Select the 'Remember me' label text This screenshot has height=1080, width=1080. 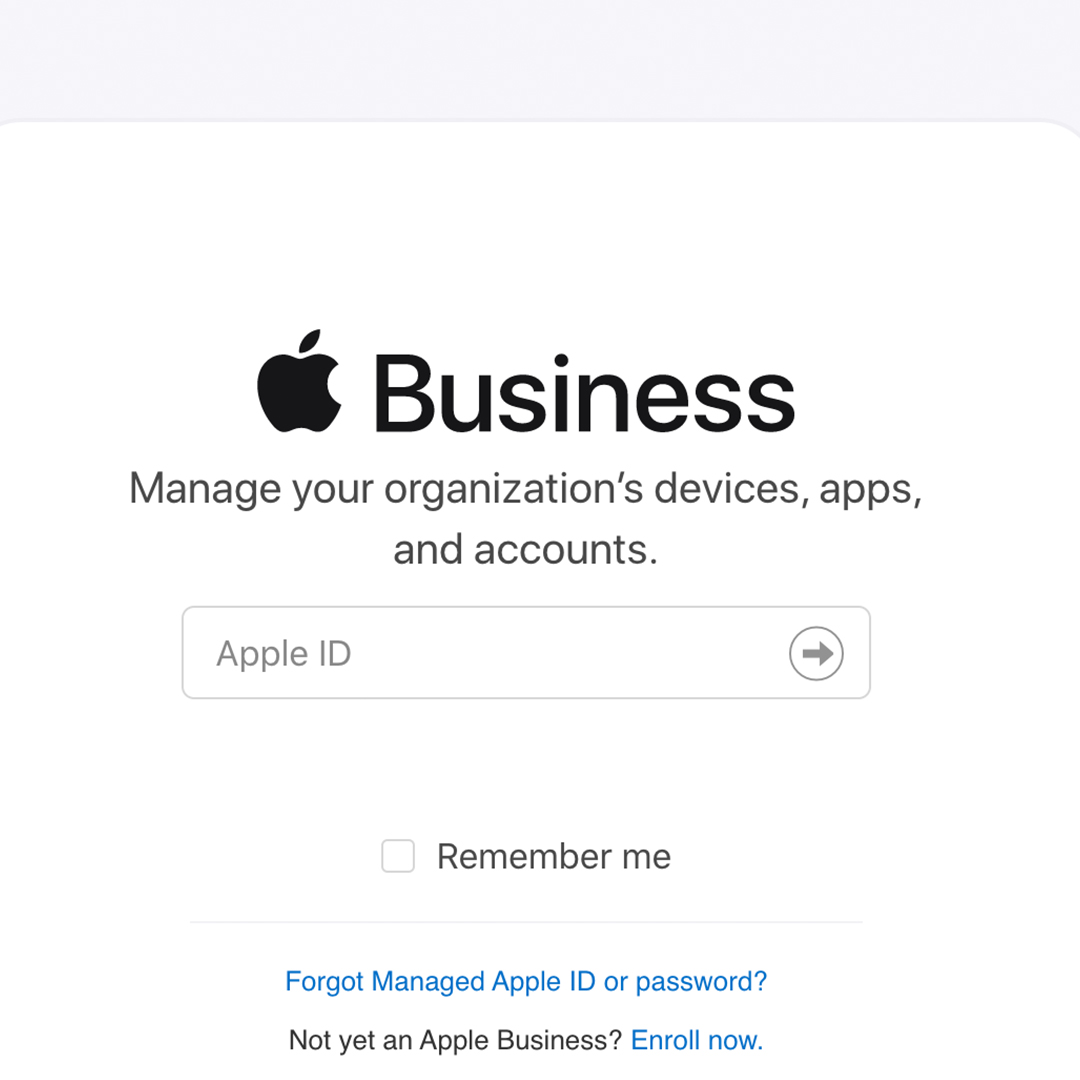(x=554, y=856)
